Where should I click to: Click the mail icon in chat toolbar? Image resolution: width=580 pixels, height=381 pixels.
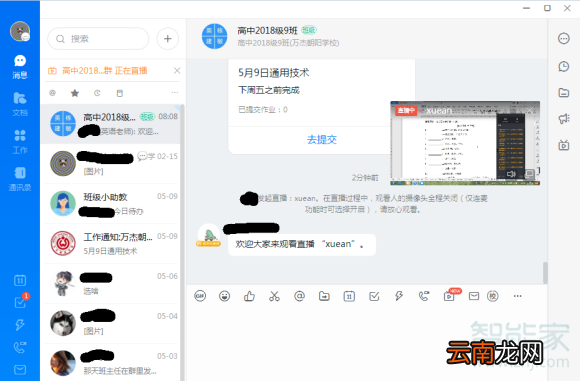pos(474,296)
